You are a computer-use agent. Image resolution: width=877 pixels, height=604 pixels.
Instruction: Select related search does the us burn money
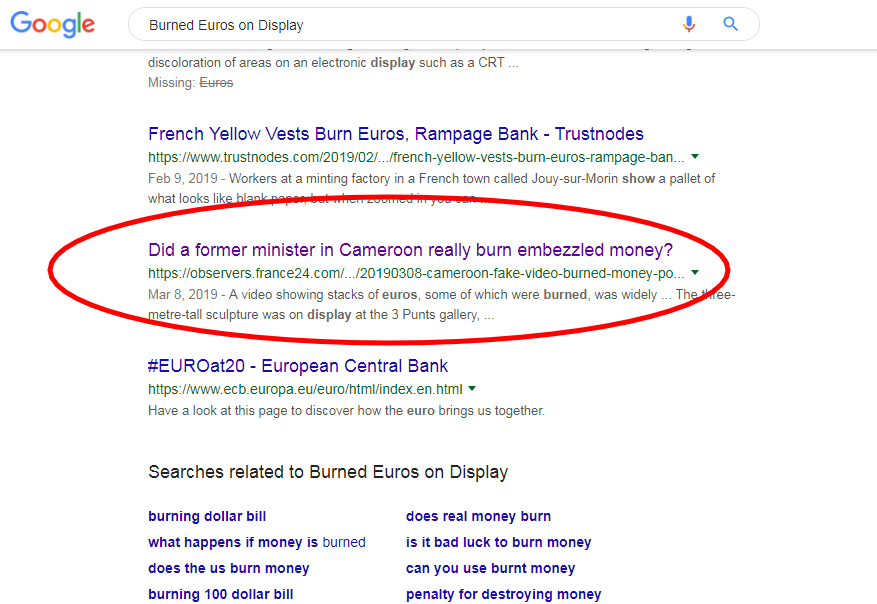coord(229,568)
